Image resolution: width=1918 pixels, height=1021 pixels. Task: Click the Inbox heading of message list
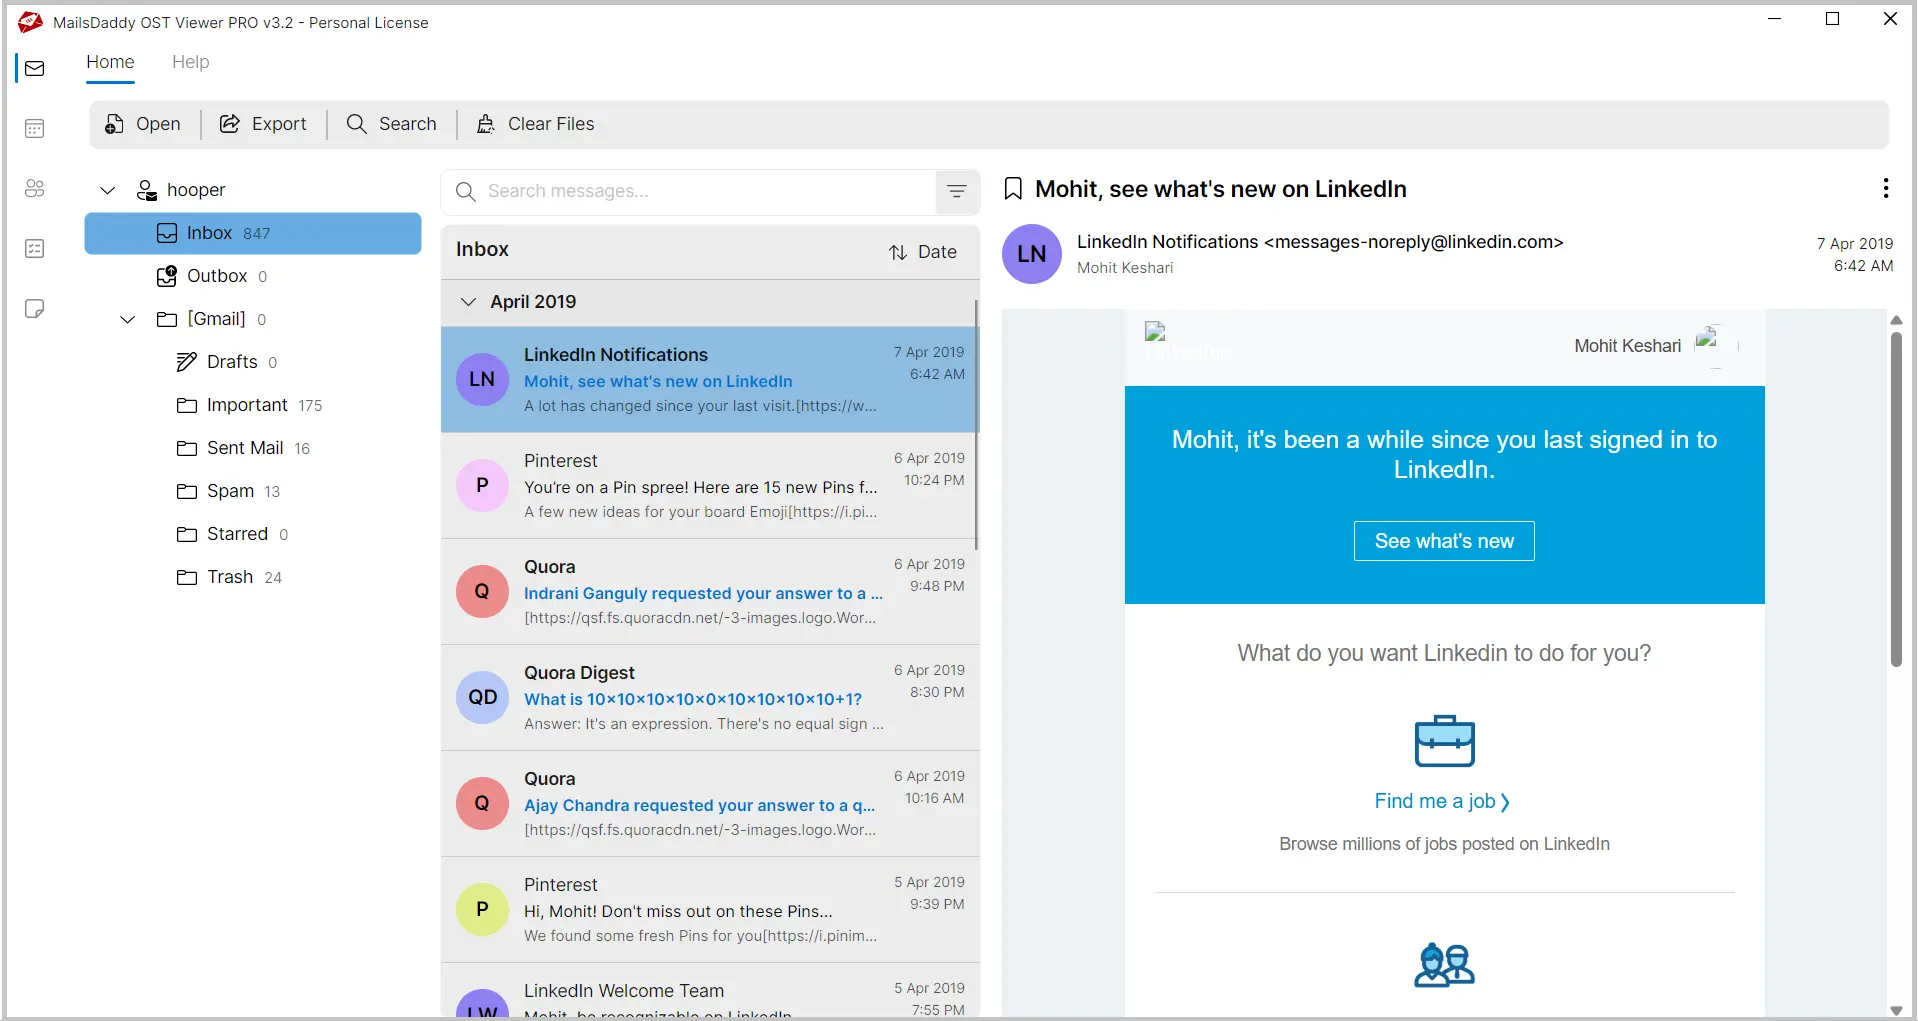pos(482,250)
